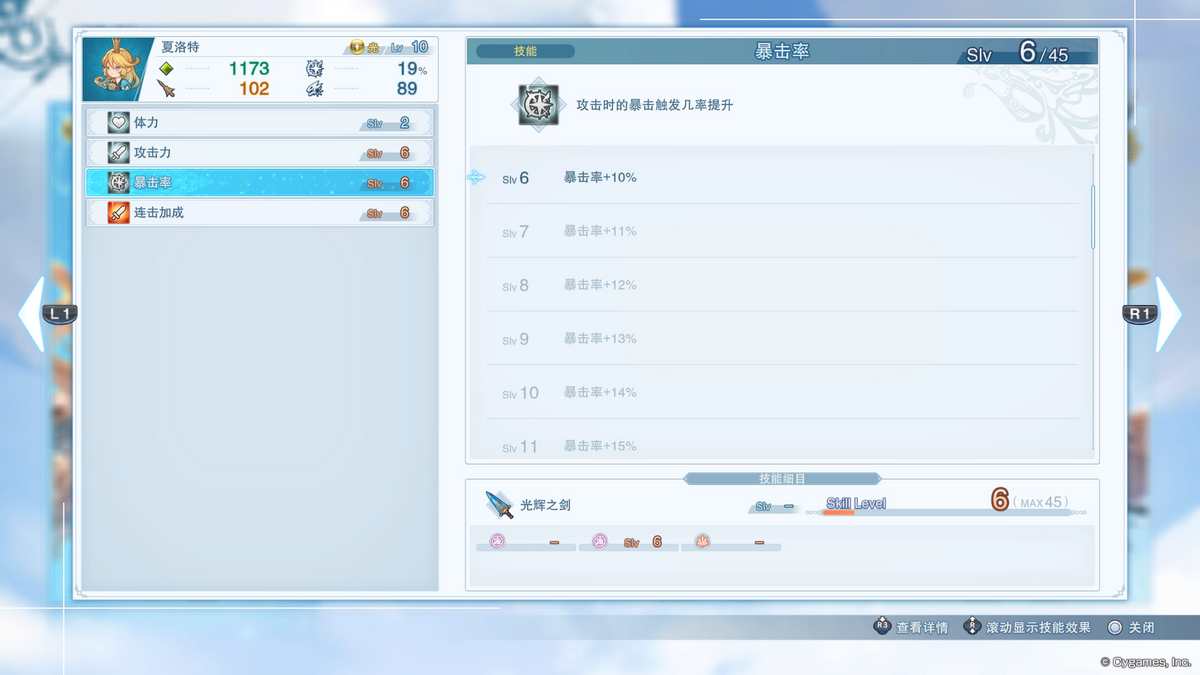
Task: Click the Slv 6/45 header value
Action: (1017, 53)
